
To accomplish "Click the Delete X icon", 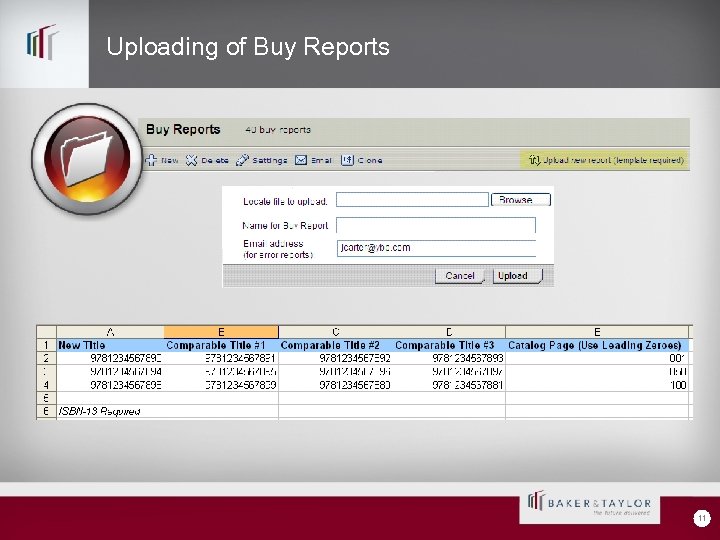I will (x=191, y=160).
